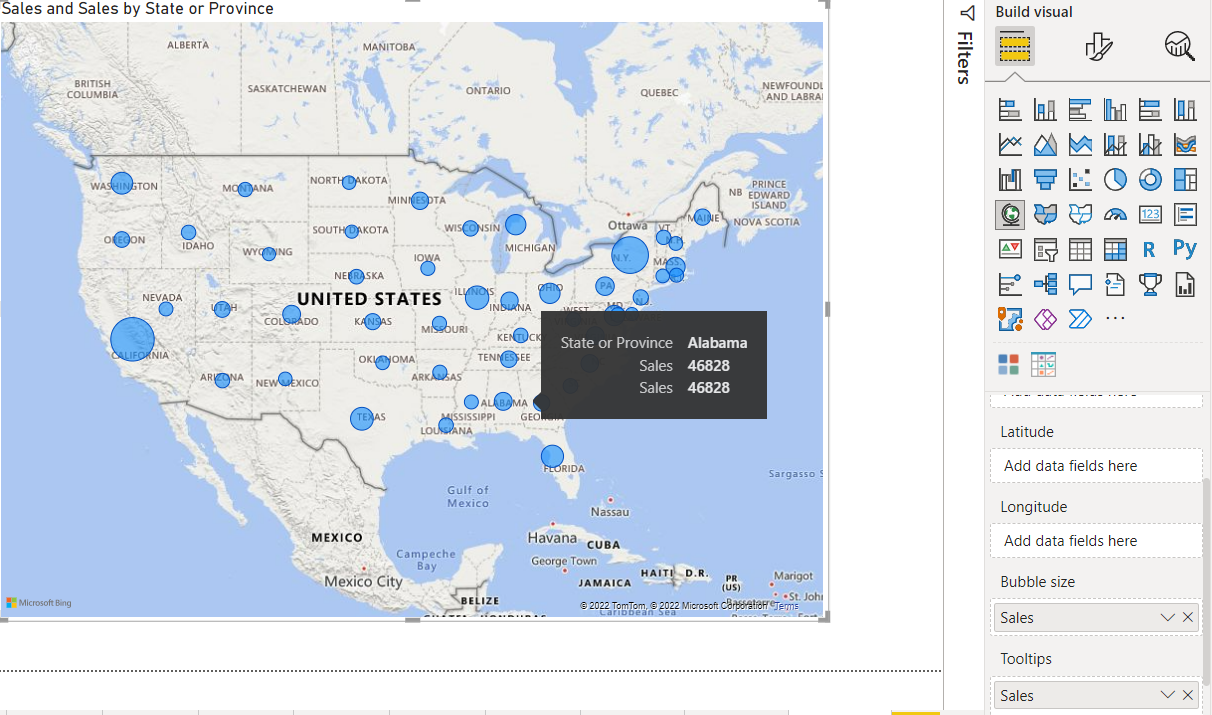The image size is (1212, 715).
Task: Remove Sales from the Bubble size well
Action: point(1188,617)
